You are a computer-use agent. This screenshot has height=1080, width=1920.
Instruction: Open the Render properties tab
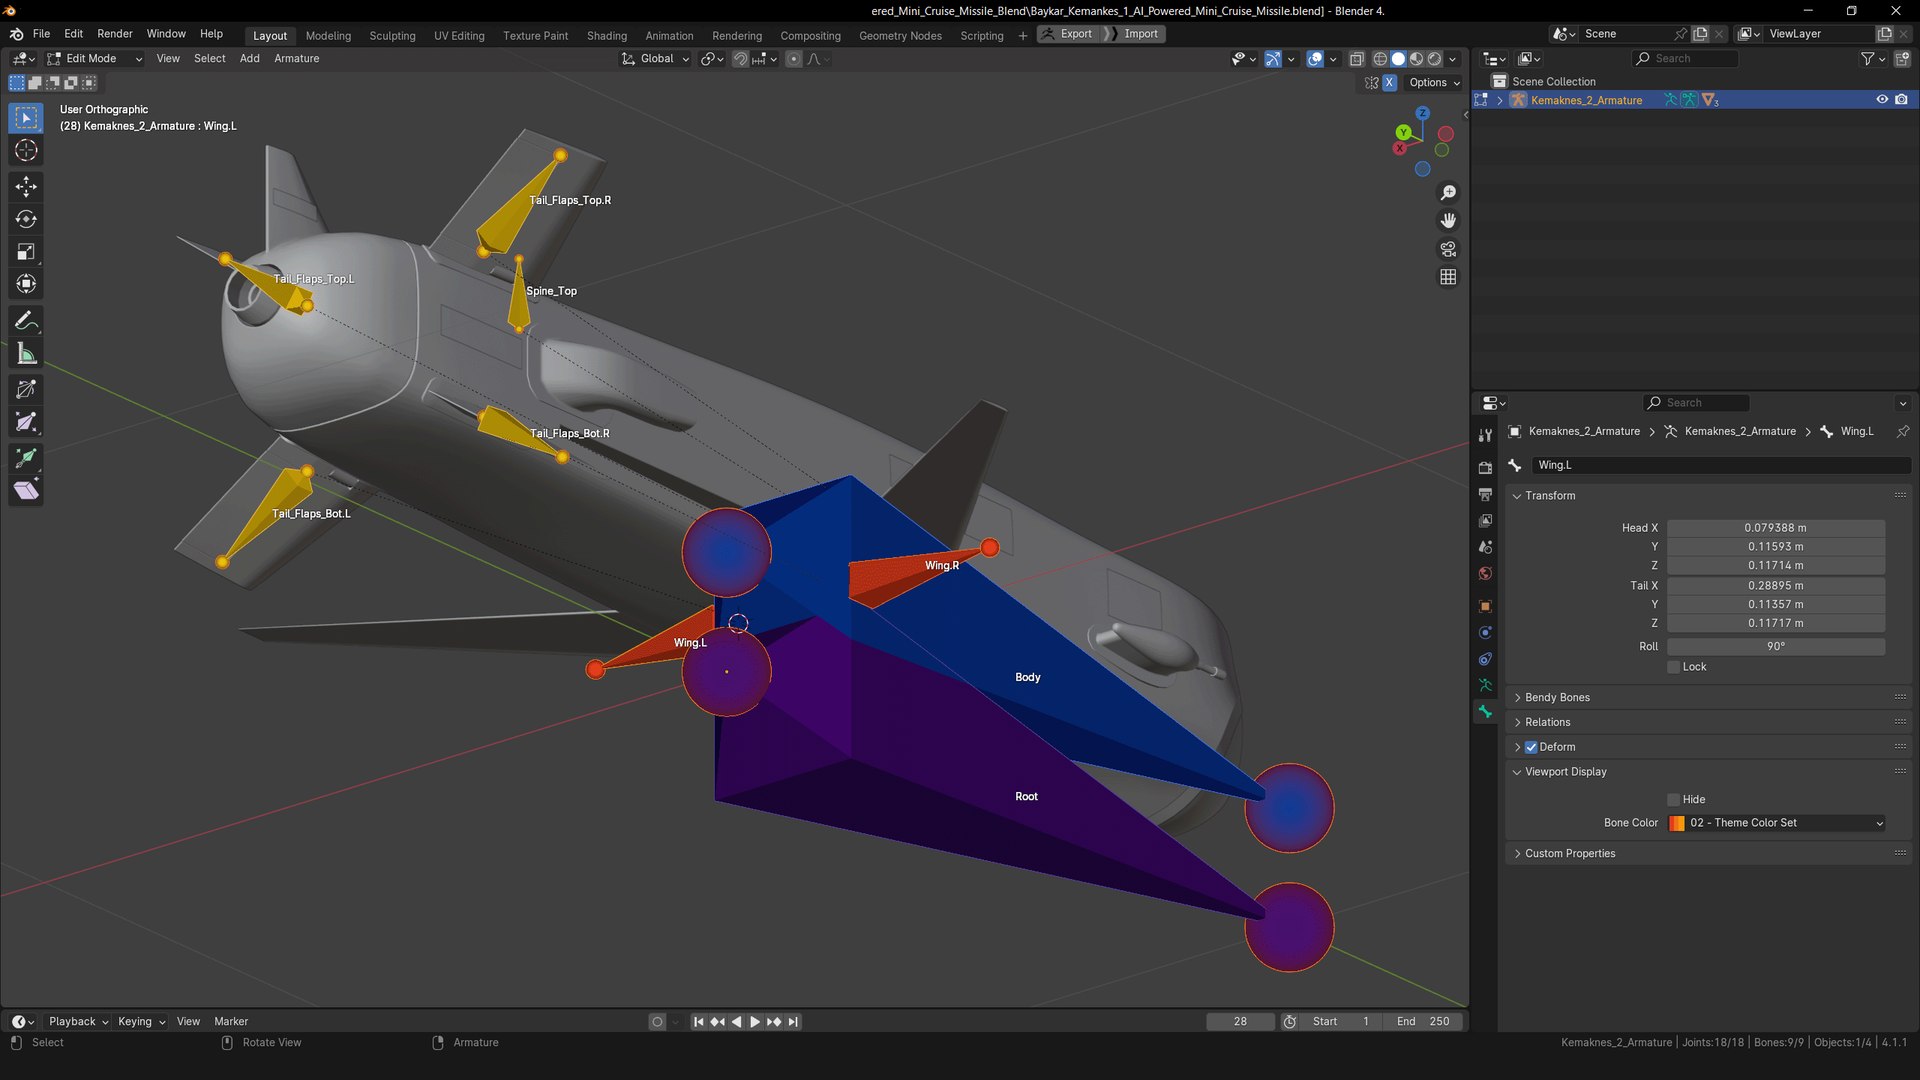pyautogui.click(x=1485, y=468)
